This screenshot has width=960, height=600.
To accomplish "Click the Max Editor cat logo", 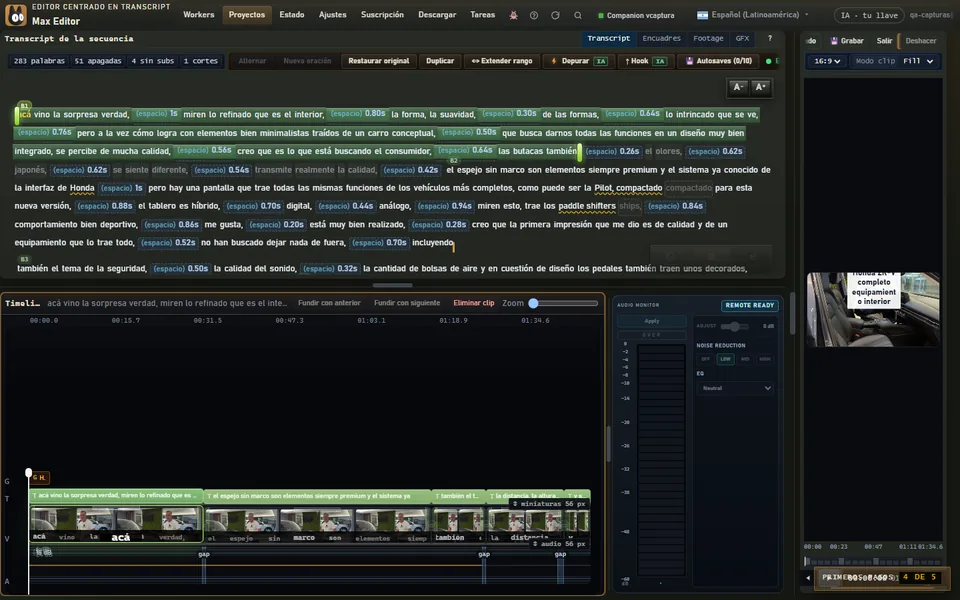I will pos(16,15).
